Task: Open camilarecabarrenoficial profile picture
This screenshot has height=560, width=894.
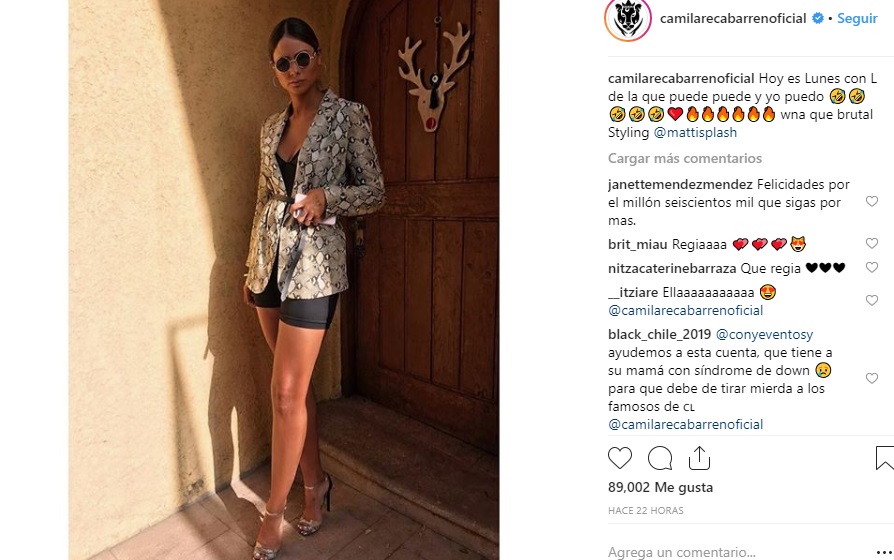Action: click(628, 19)
